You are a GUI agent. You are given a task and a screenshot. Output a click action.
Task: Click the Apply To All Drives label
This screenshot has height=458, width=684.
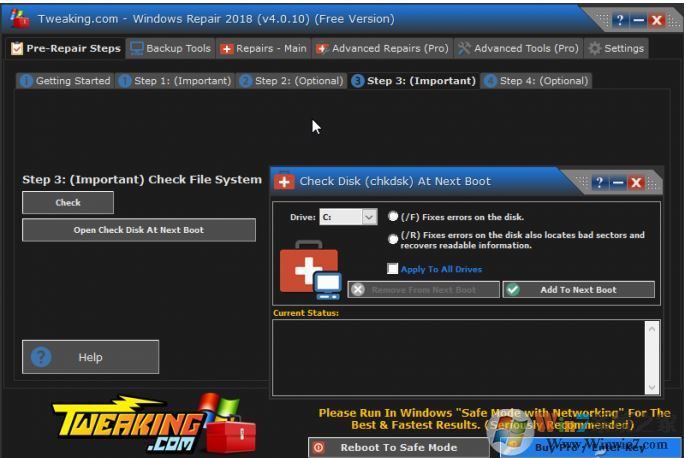[441, 269]
